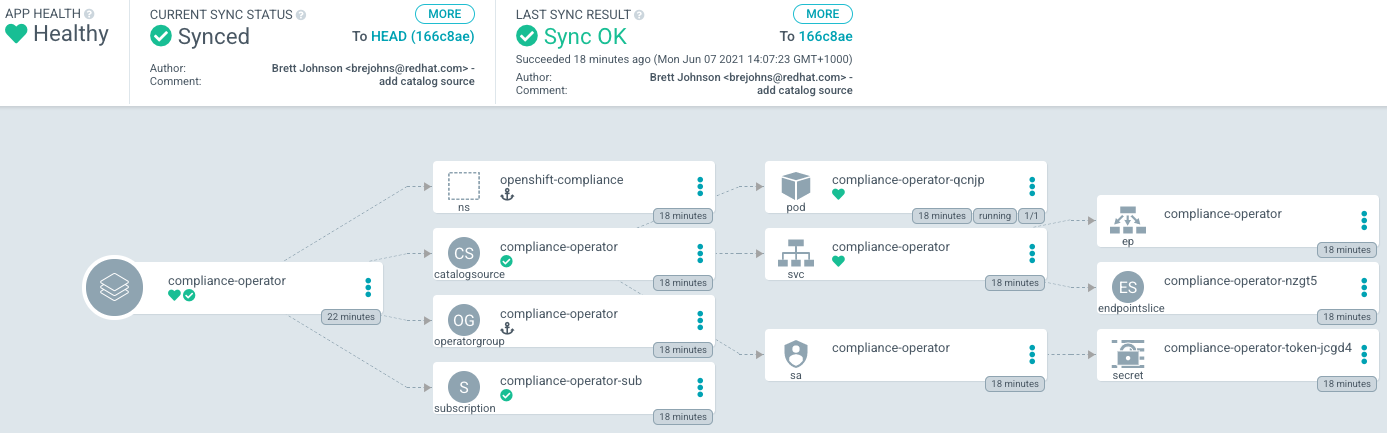This screenshot has height=433, width=1387.
Task: Click the secret lock icon for token-jcgd4
Action: 1128,354
